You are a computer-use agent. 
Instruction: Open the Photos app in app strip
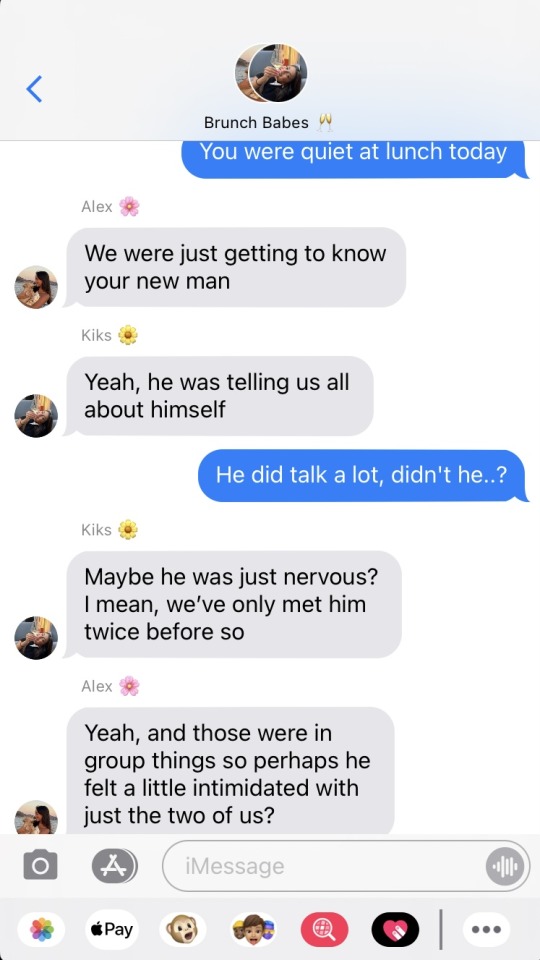42,929
